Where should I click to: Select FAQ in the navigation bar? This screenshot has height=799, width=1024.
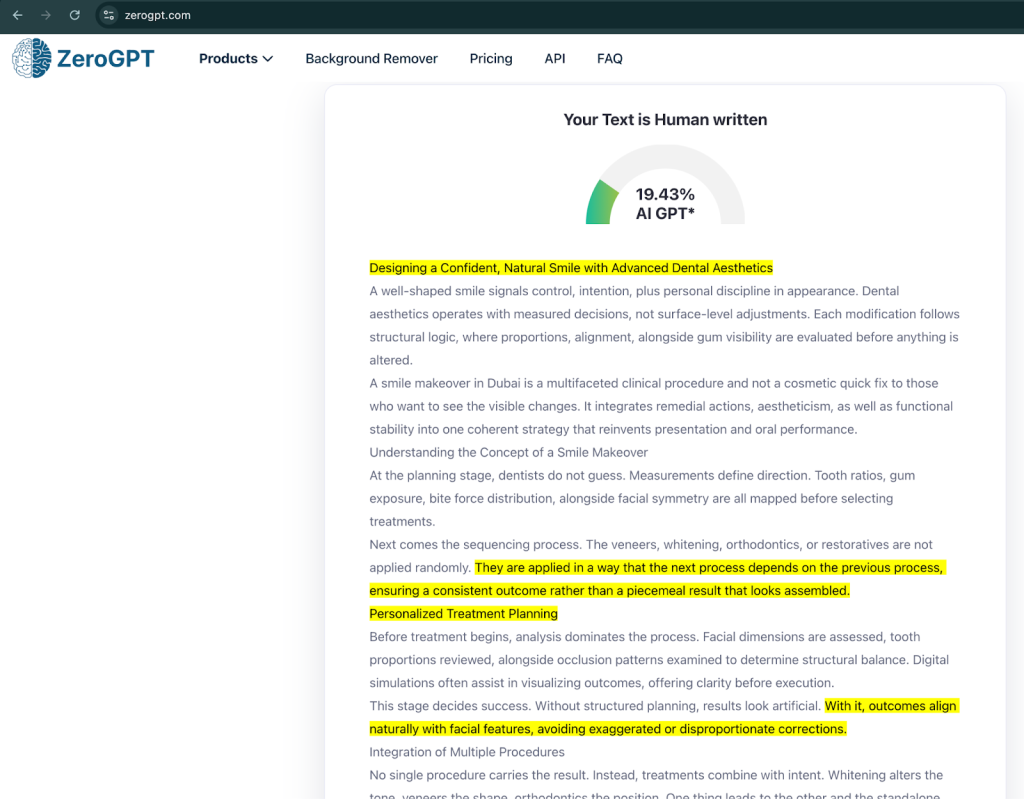tap(610, 59)
